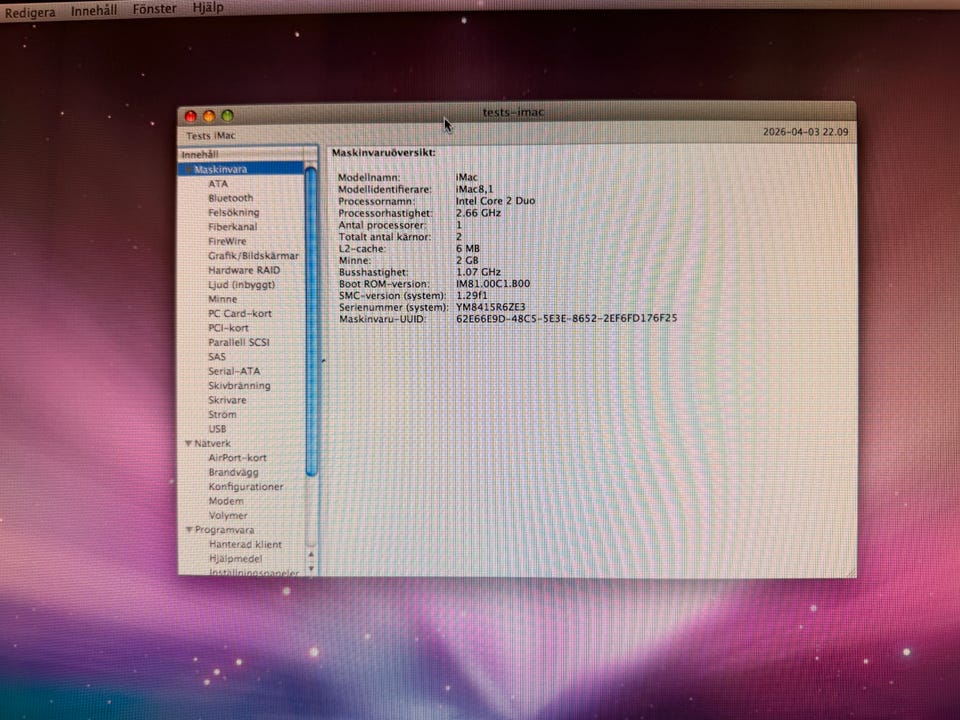Open the Fönster menu
Image resolution: width=960 pixels, height=720 pixels.
coord(154,9)
